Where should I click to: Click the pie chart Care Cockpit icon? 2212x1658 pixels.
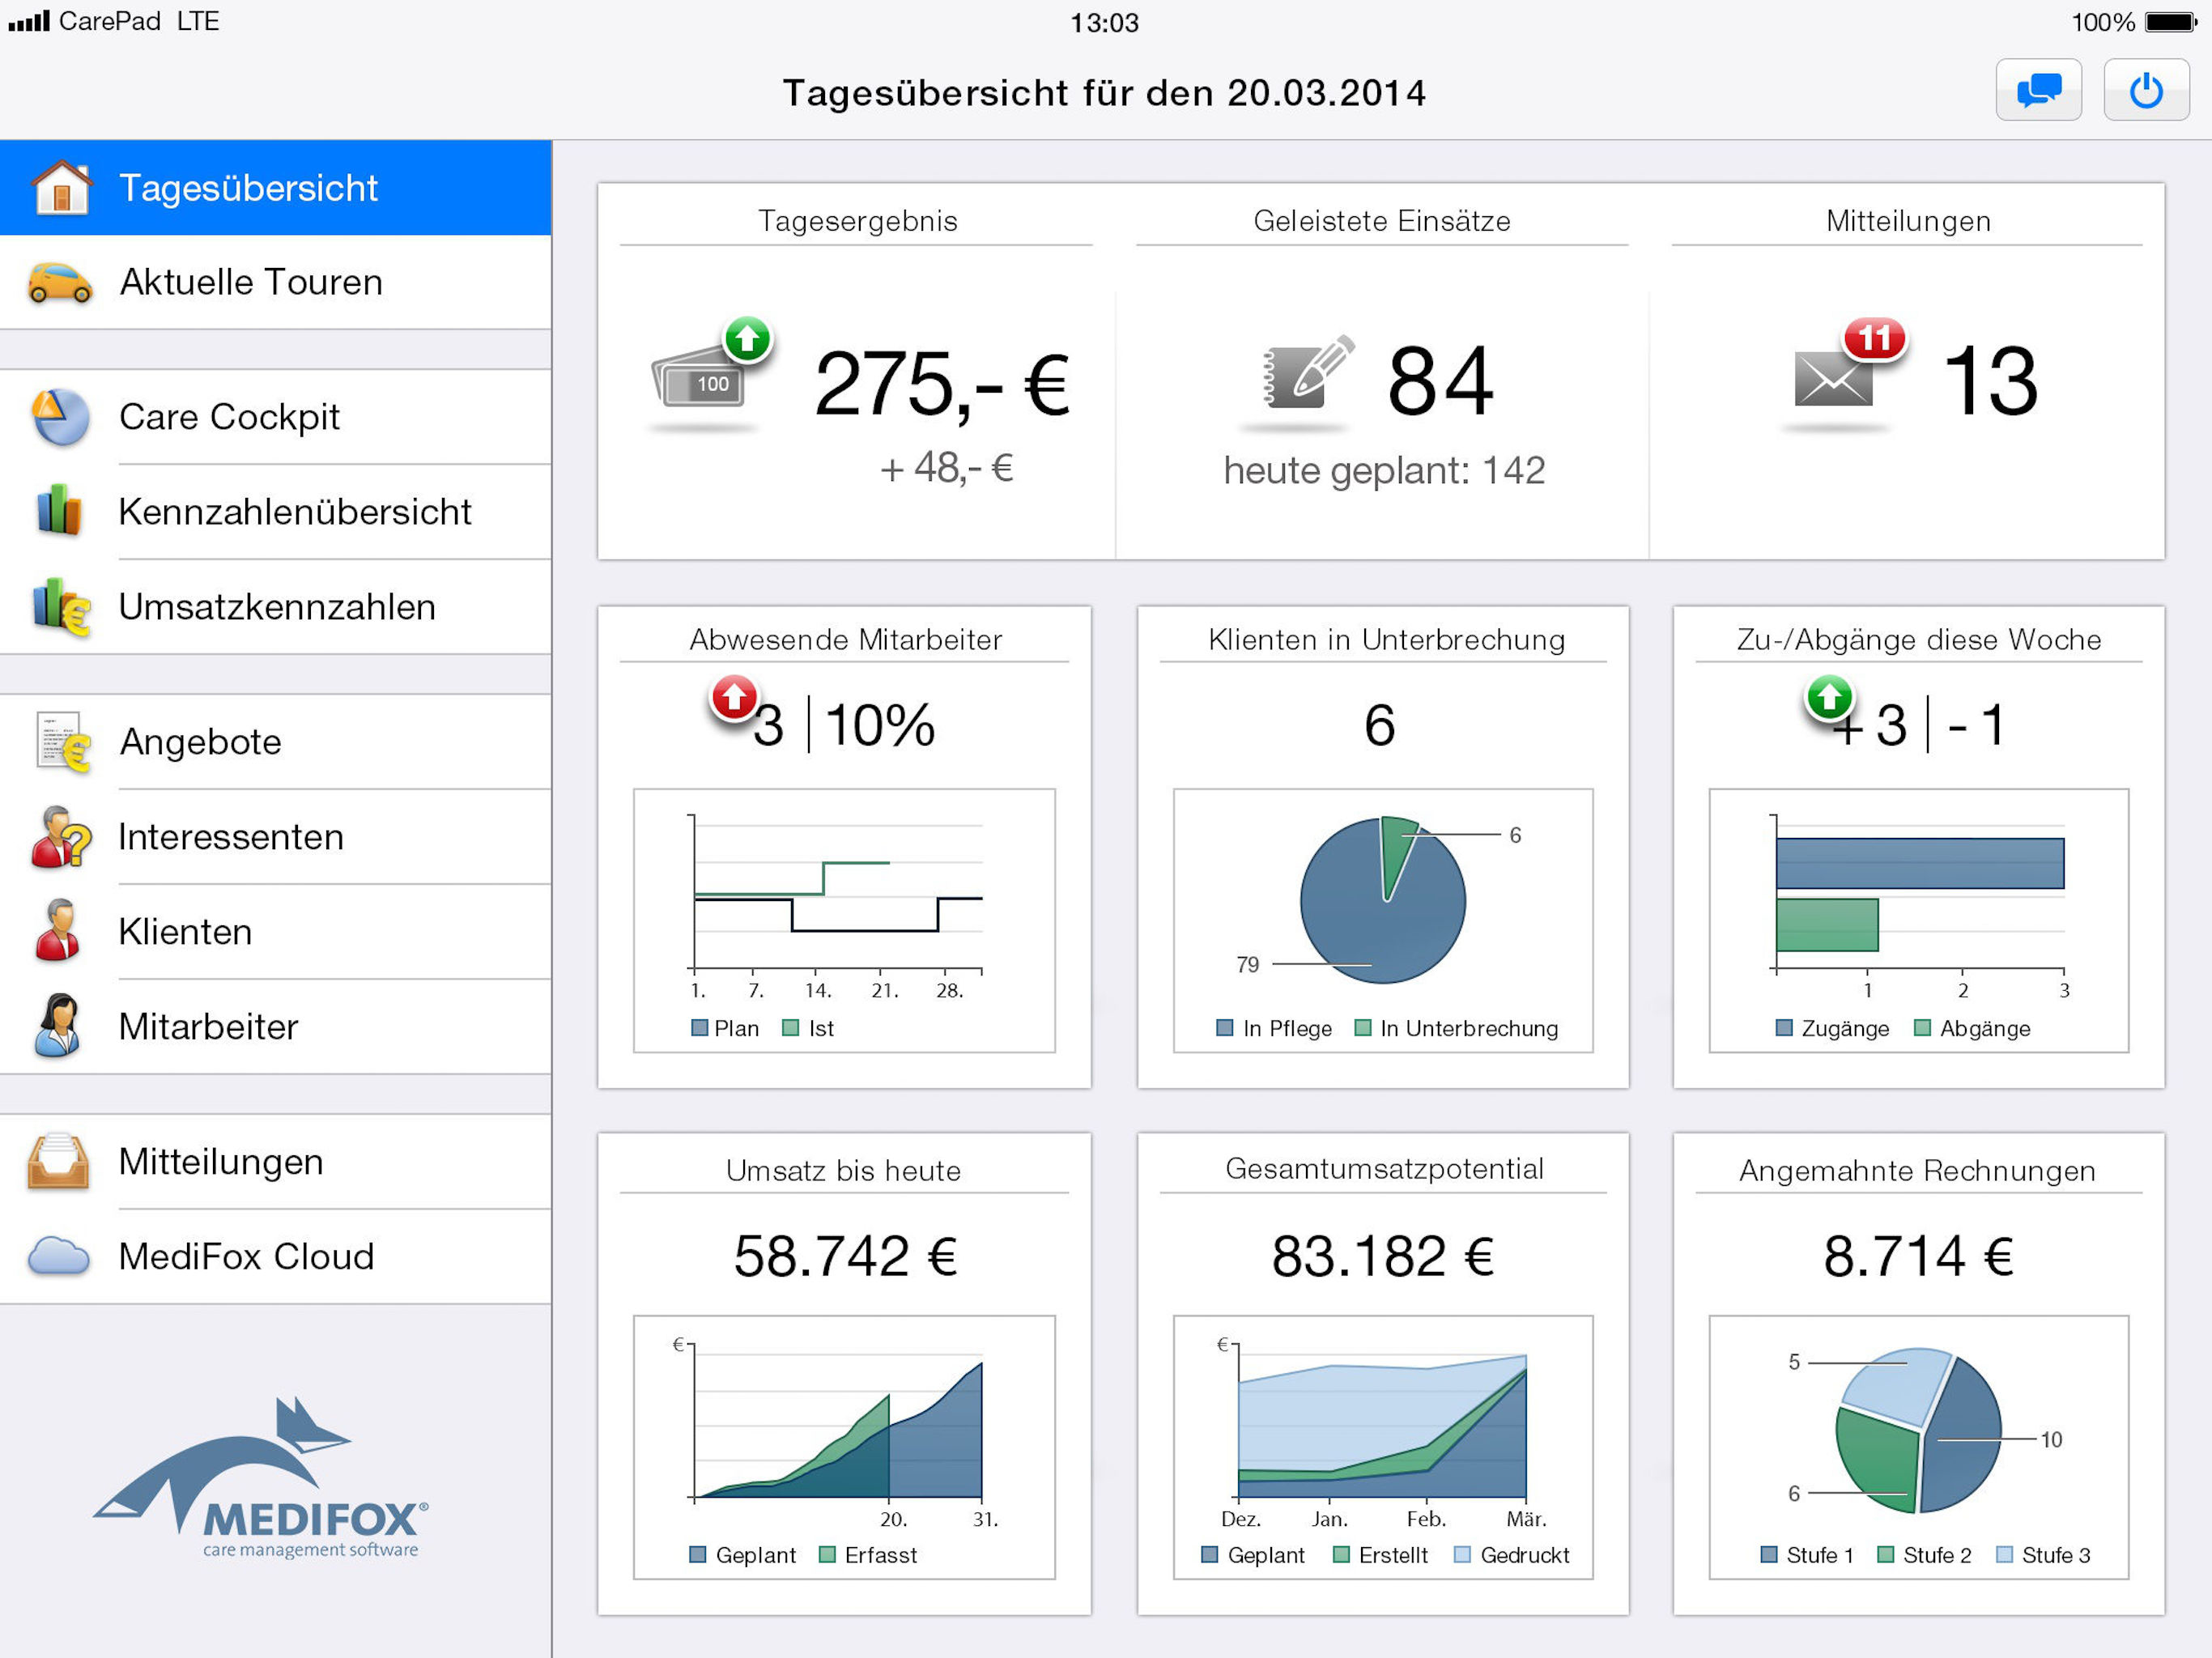click(x=59, y=416)
